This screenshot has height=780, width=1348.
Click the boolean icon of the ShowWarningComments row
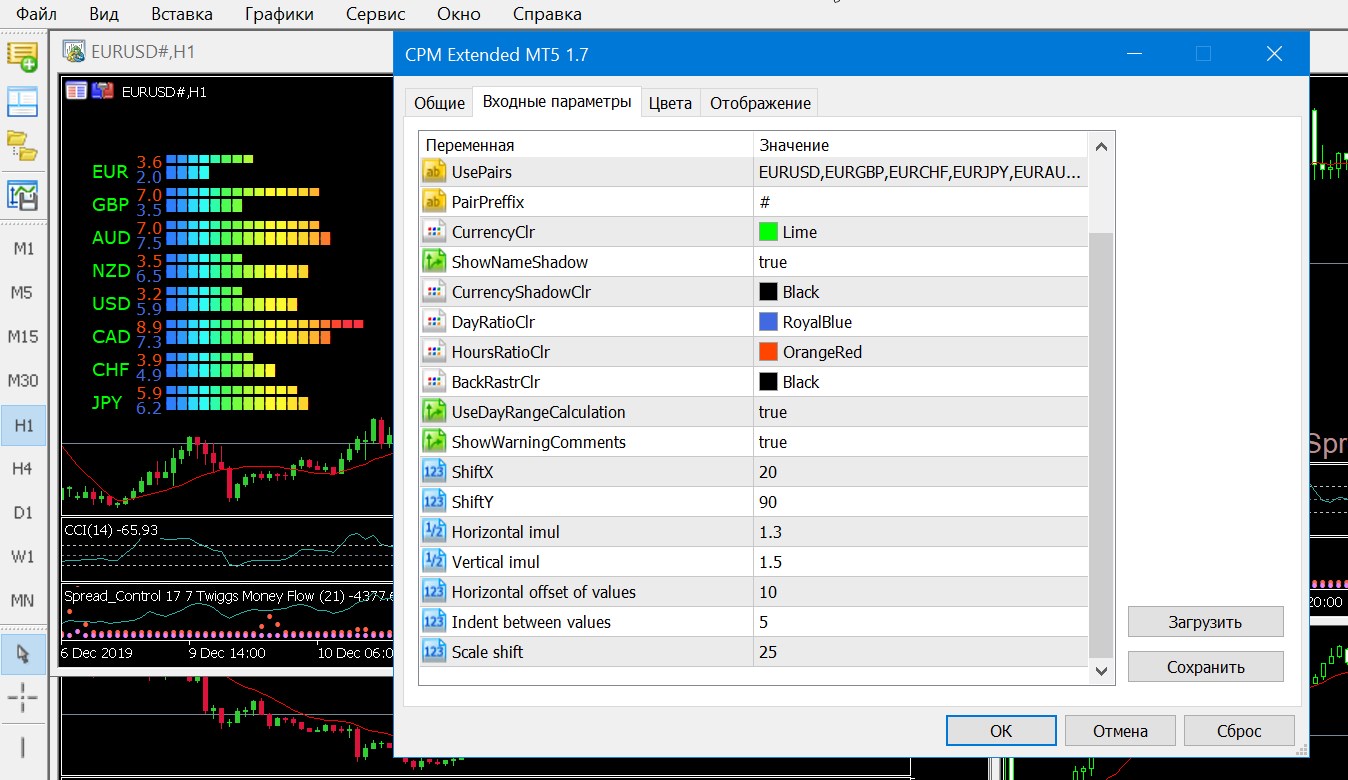click(434, 442)
